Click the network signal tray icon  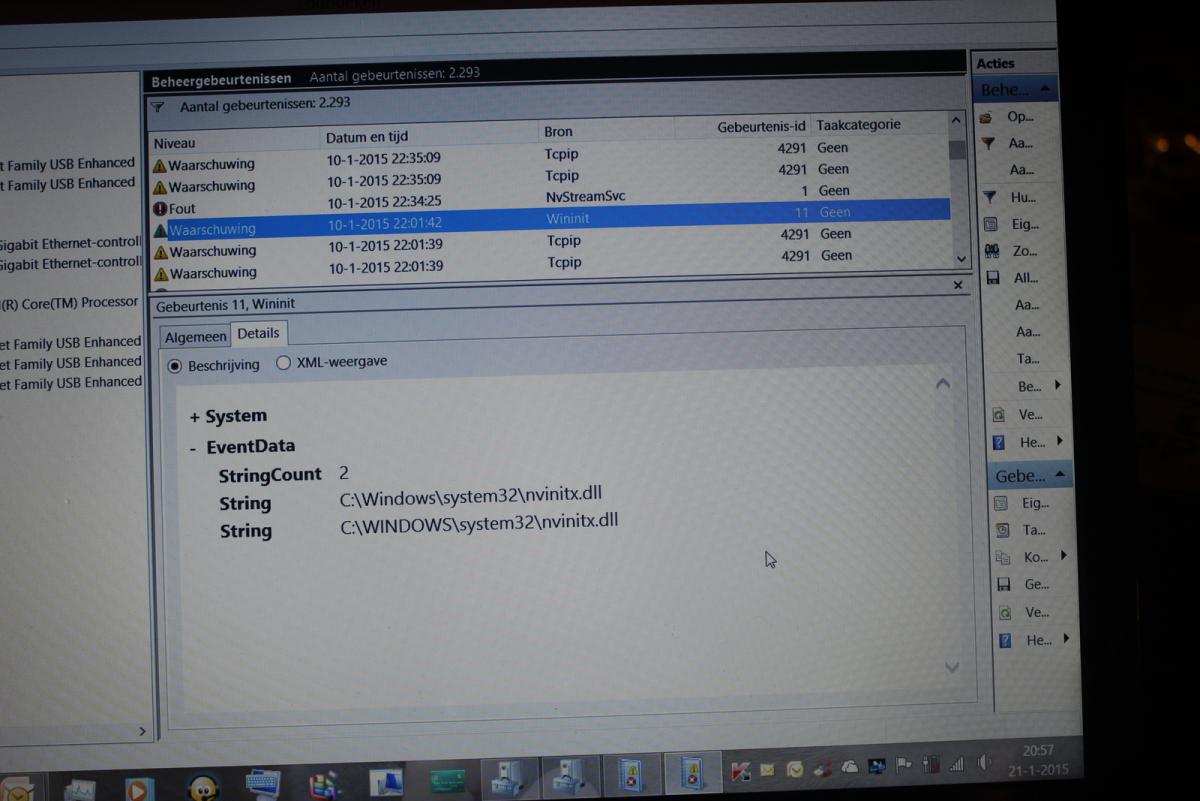point(957,764)
